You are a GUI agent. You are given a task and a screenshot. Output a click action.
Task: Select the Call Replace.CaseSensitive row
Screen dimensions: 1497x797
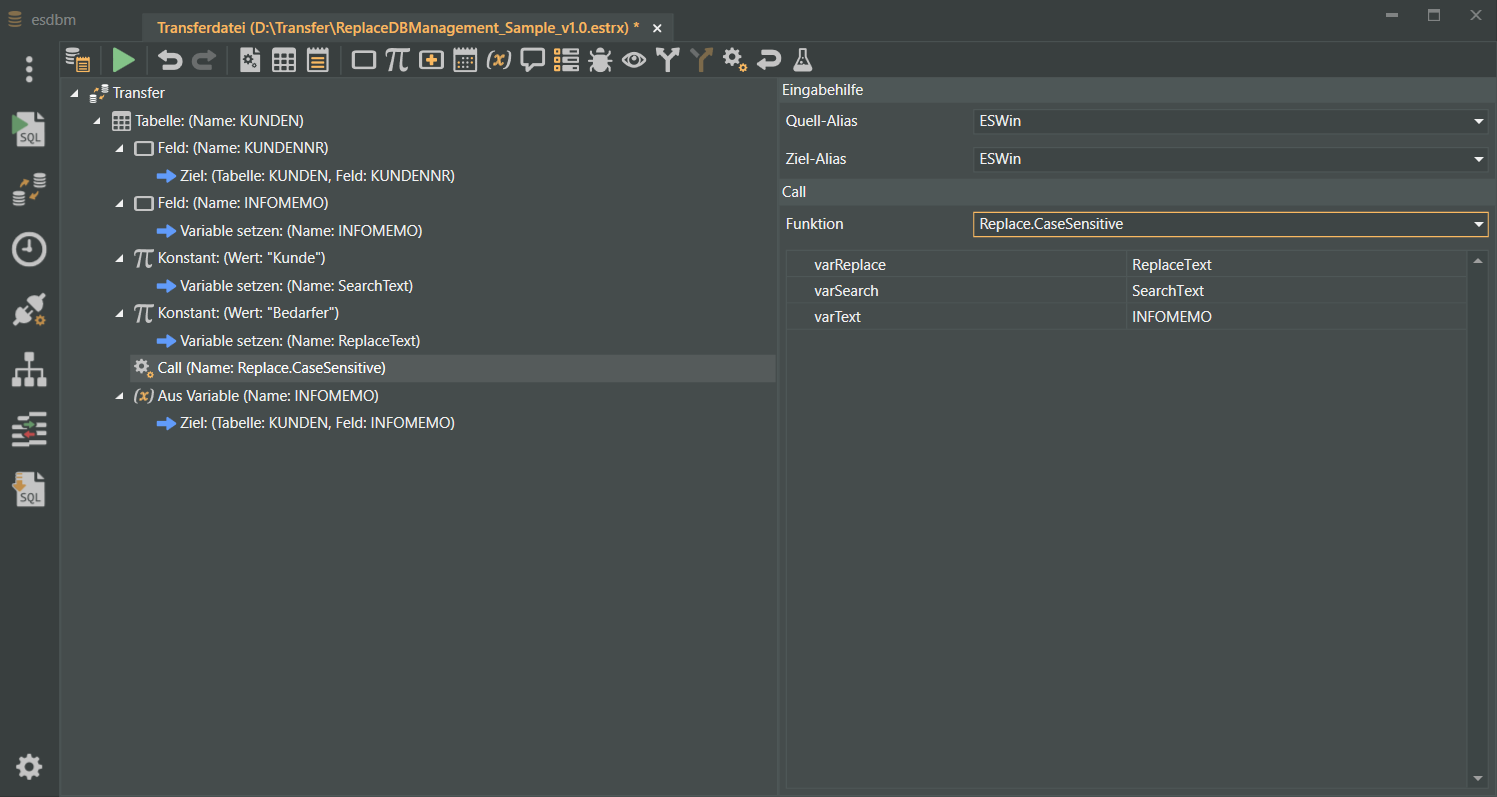[x=453, y=368]
